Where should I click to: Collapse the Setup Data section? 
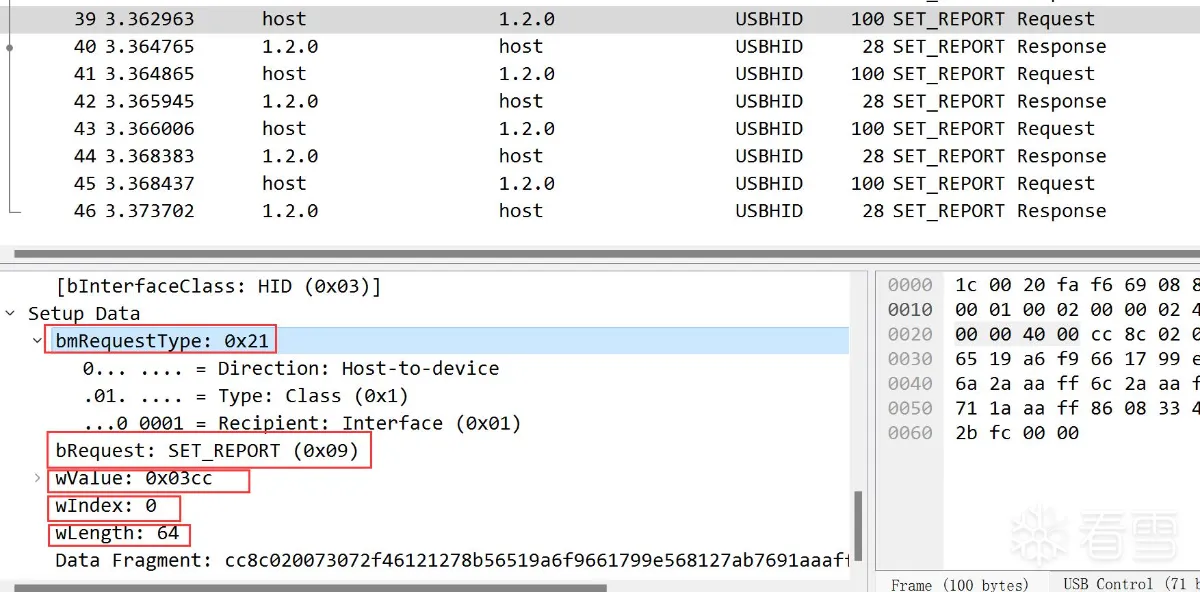click(x=11, y=314)
